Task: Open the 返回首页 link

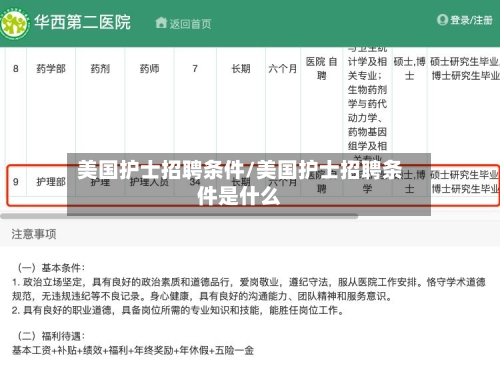Action: (190, 24)
